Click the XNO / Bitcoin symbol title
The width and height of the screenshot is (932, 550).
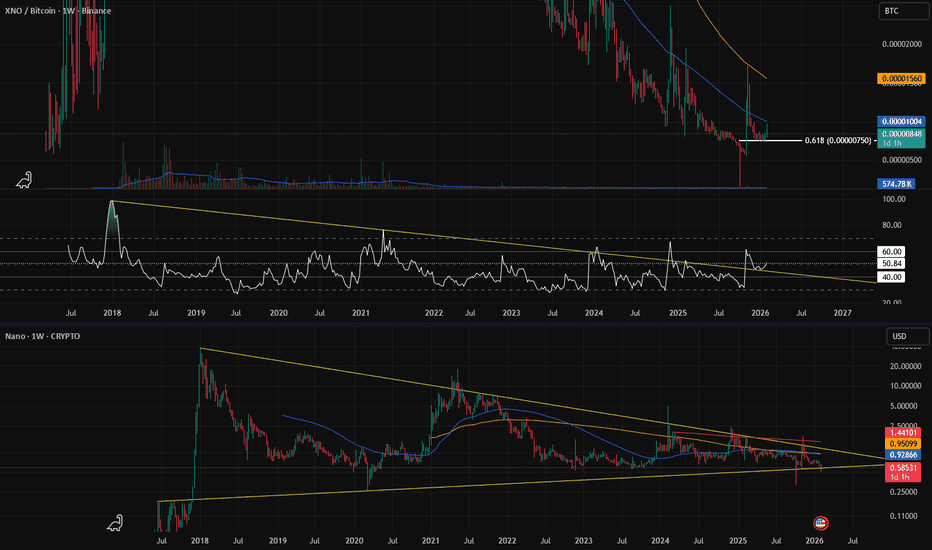pos(58,11)
